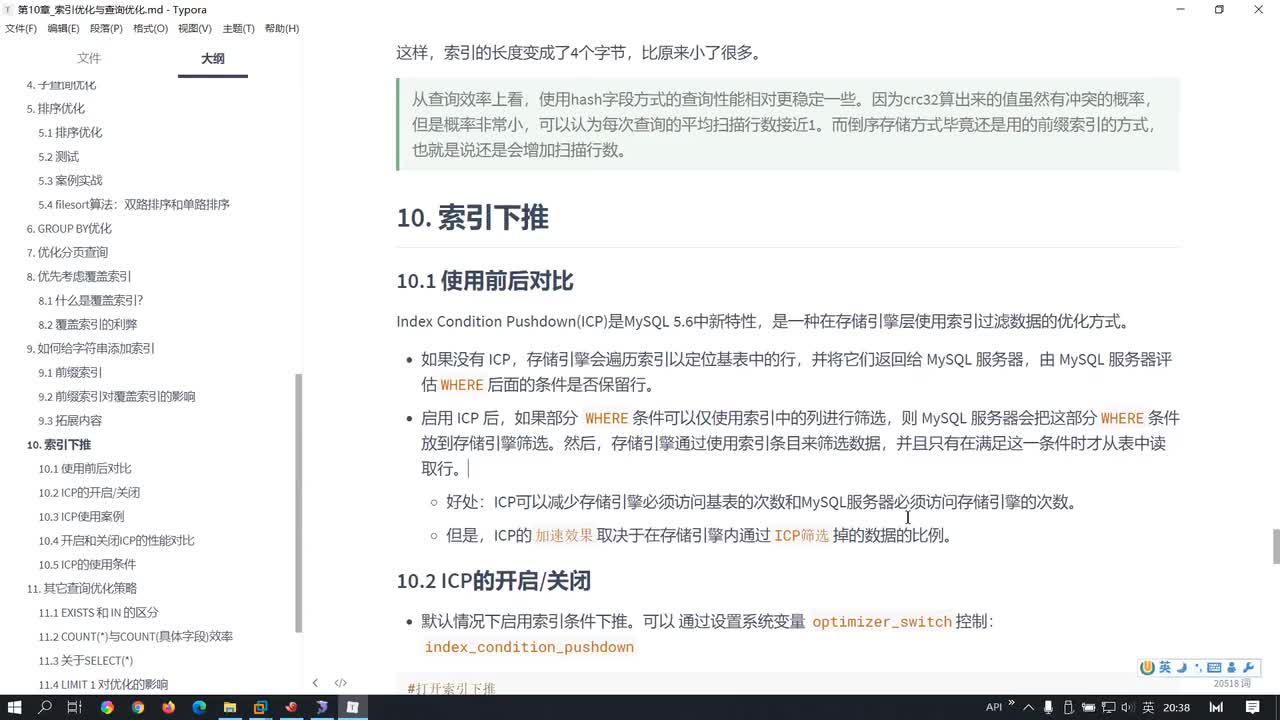Image resolution: width=1280 pixels, height=720 pixels.
Task: Open Windows taskbar search
Action: pyautogui.click(x=45, y=707)
